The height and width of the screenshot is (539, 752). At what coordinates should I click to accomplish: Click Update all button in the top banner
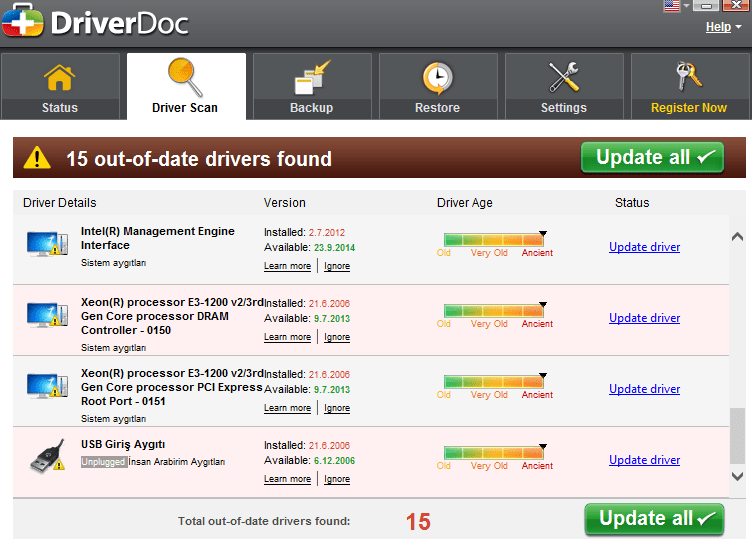coord(652,157)
